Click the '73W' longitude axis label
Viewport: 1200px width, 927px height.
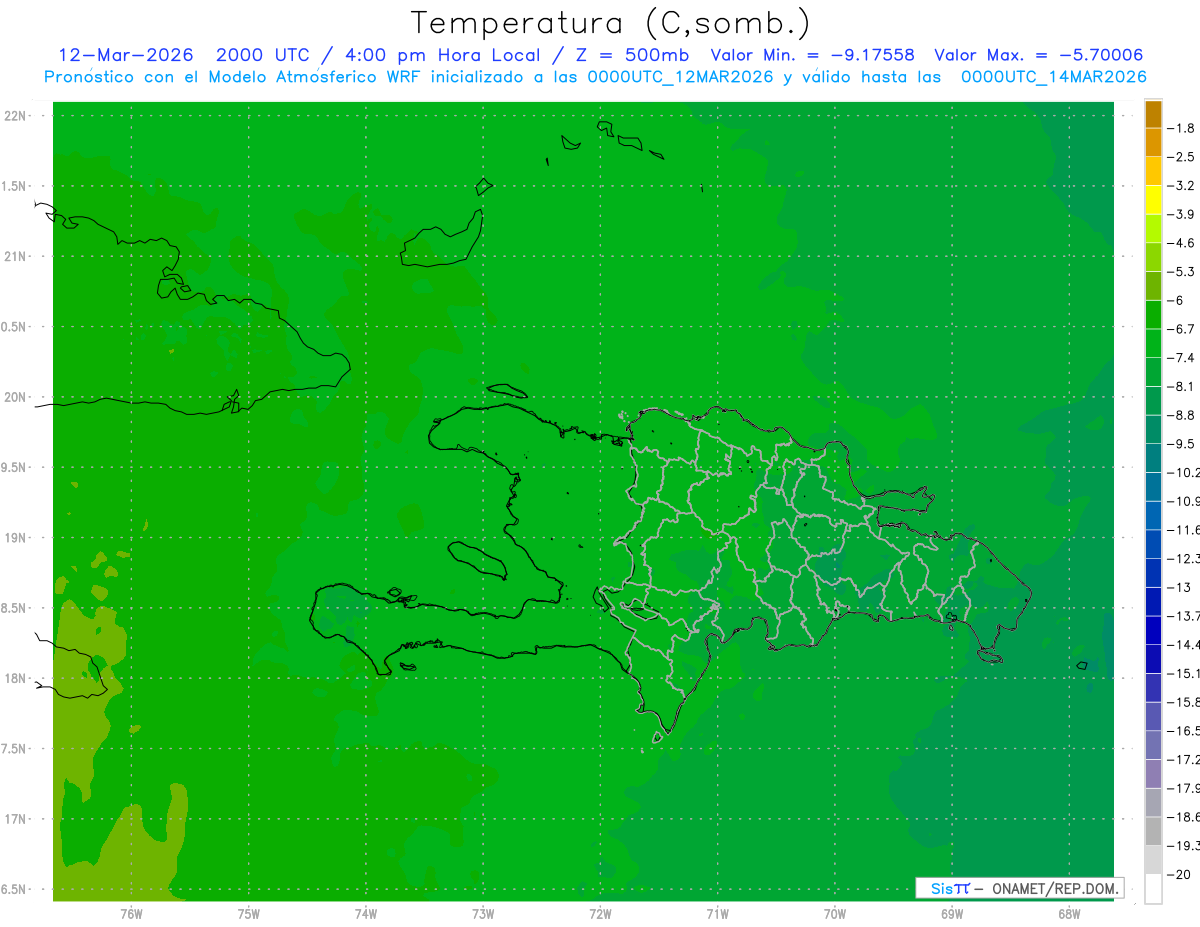click(x=483, y=914)
